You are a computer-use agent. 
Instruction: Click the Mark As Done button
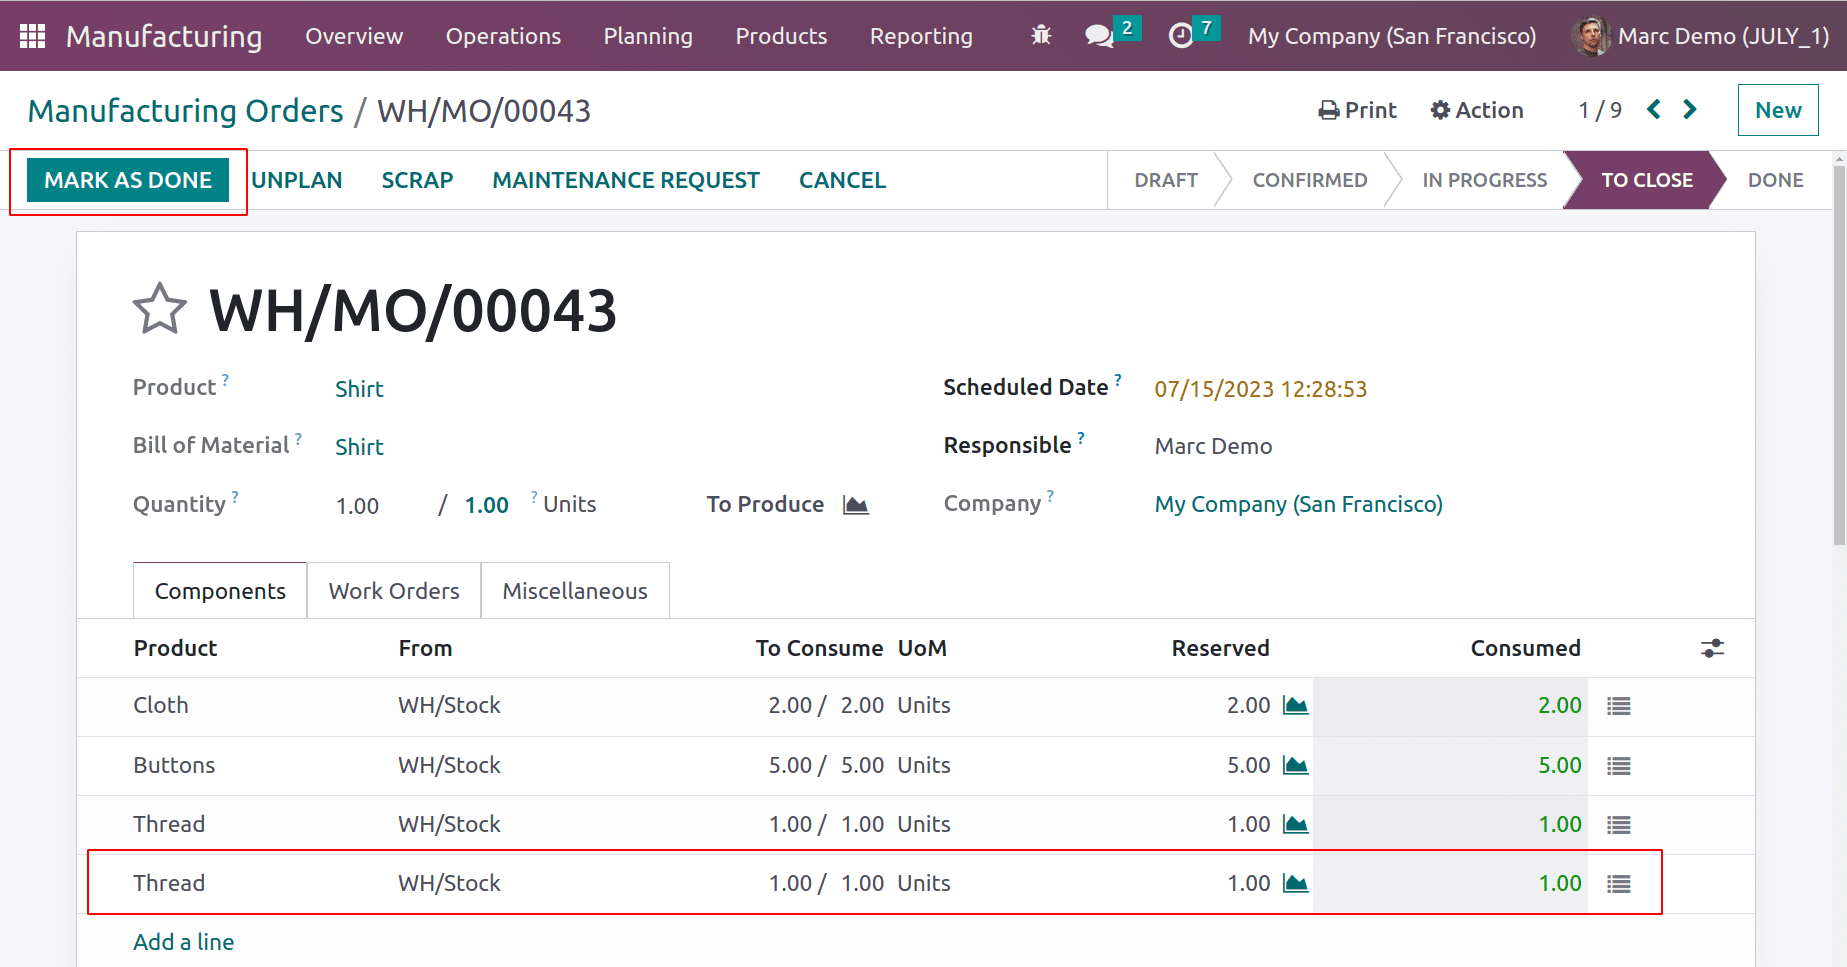click(128, 181)
